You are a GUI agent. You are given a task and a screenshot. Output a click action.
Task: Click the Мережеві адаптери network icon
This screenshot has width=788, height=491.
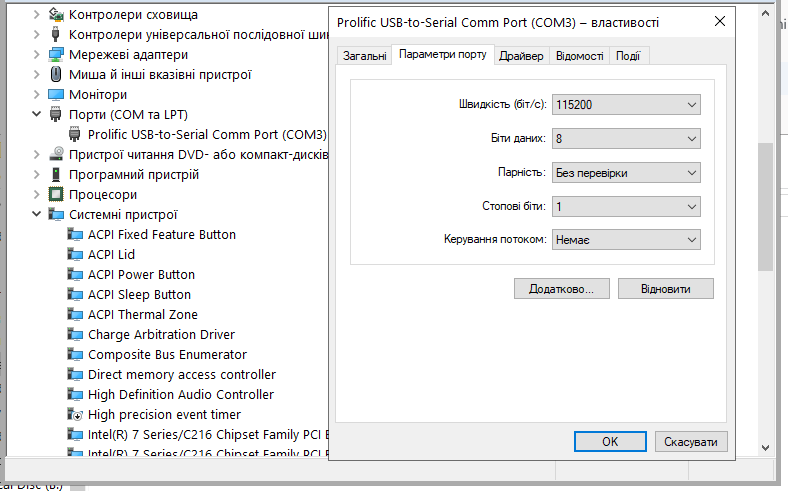(x=56, y=54)
